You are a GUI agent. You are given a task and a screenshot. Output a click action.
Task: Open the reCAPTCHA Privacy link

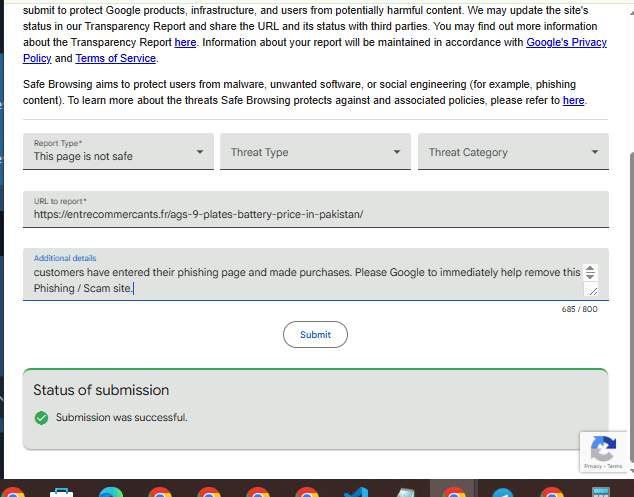point(593,466)
